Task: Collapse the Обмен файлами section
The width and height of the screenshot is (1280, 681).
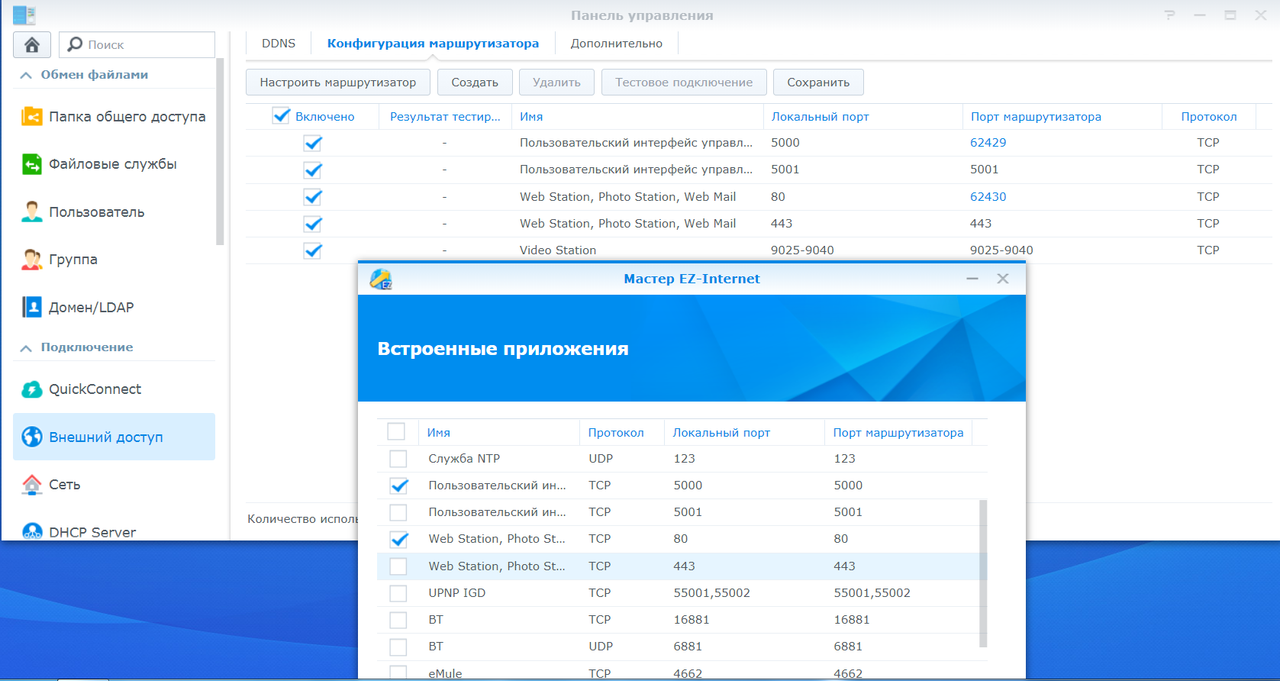Action: [x=26, y=75]
